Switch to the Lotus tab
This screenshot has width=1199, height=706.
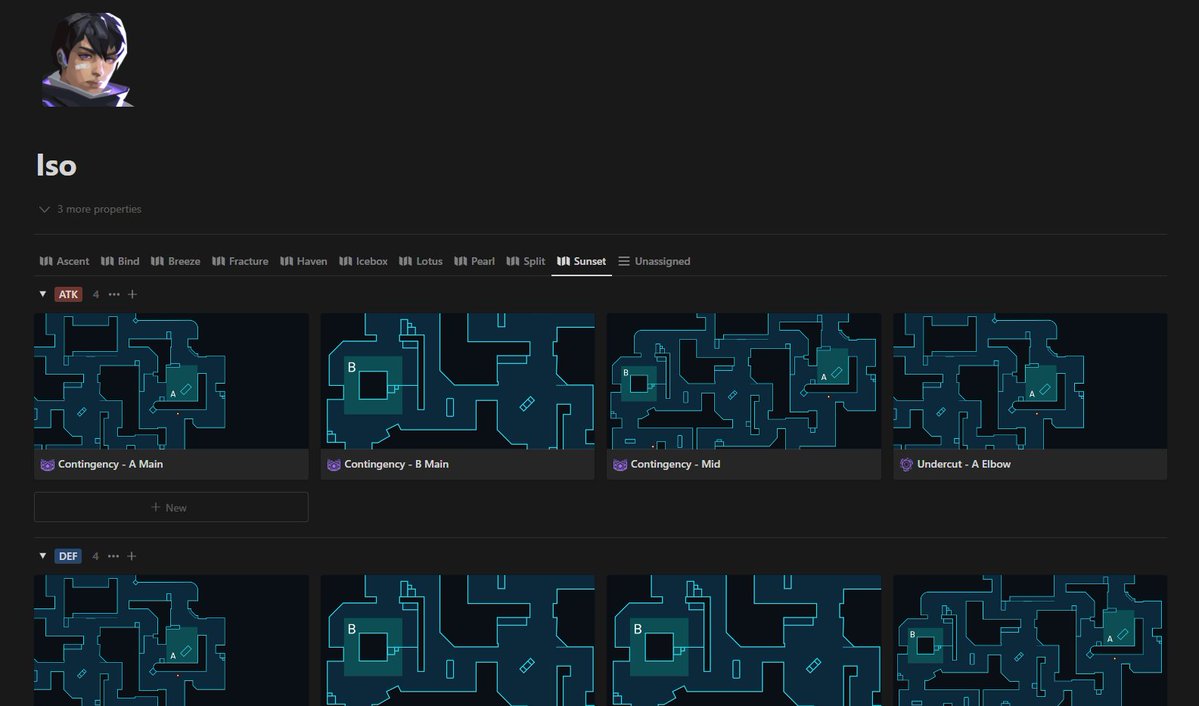coord(421,262)
